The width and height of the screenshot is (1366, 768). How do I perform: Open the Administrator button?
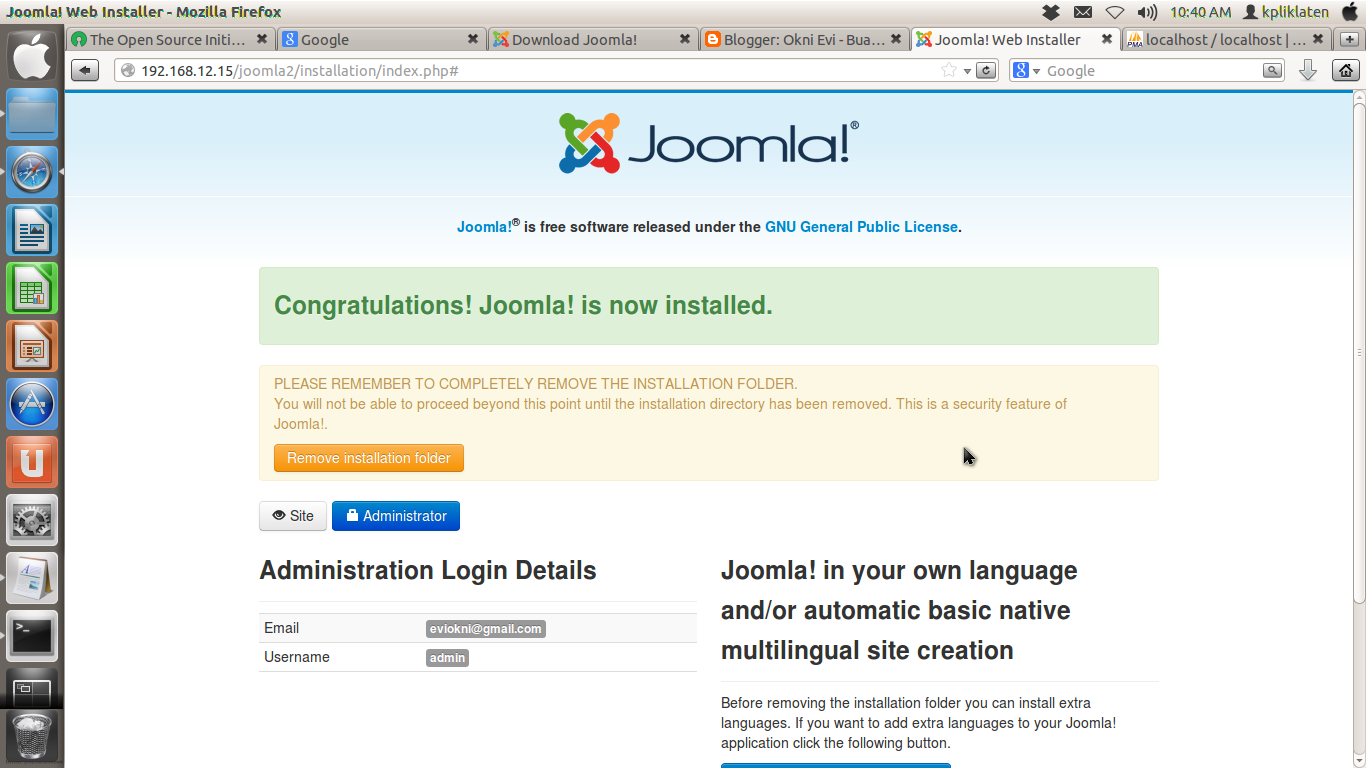(396, 516)
